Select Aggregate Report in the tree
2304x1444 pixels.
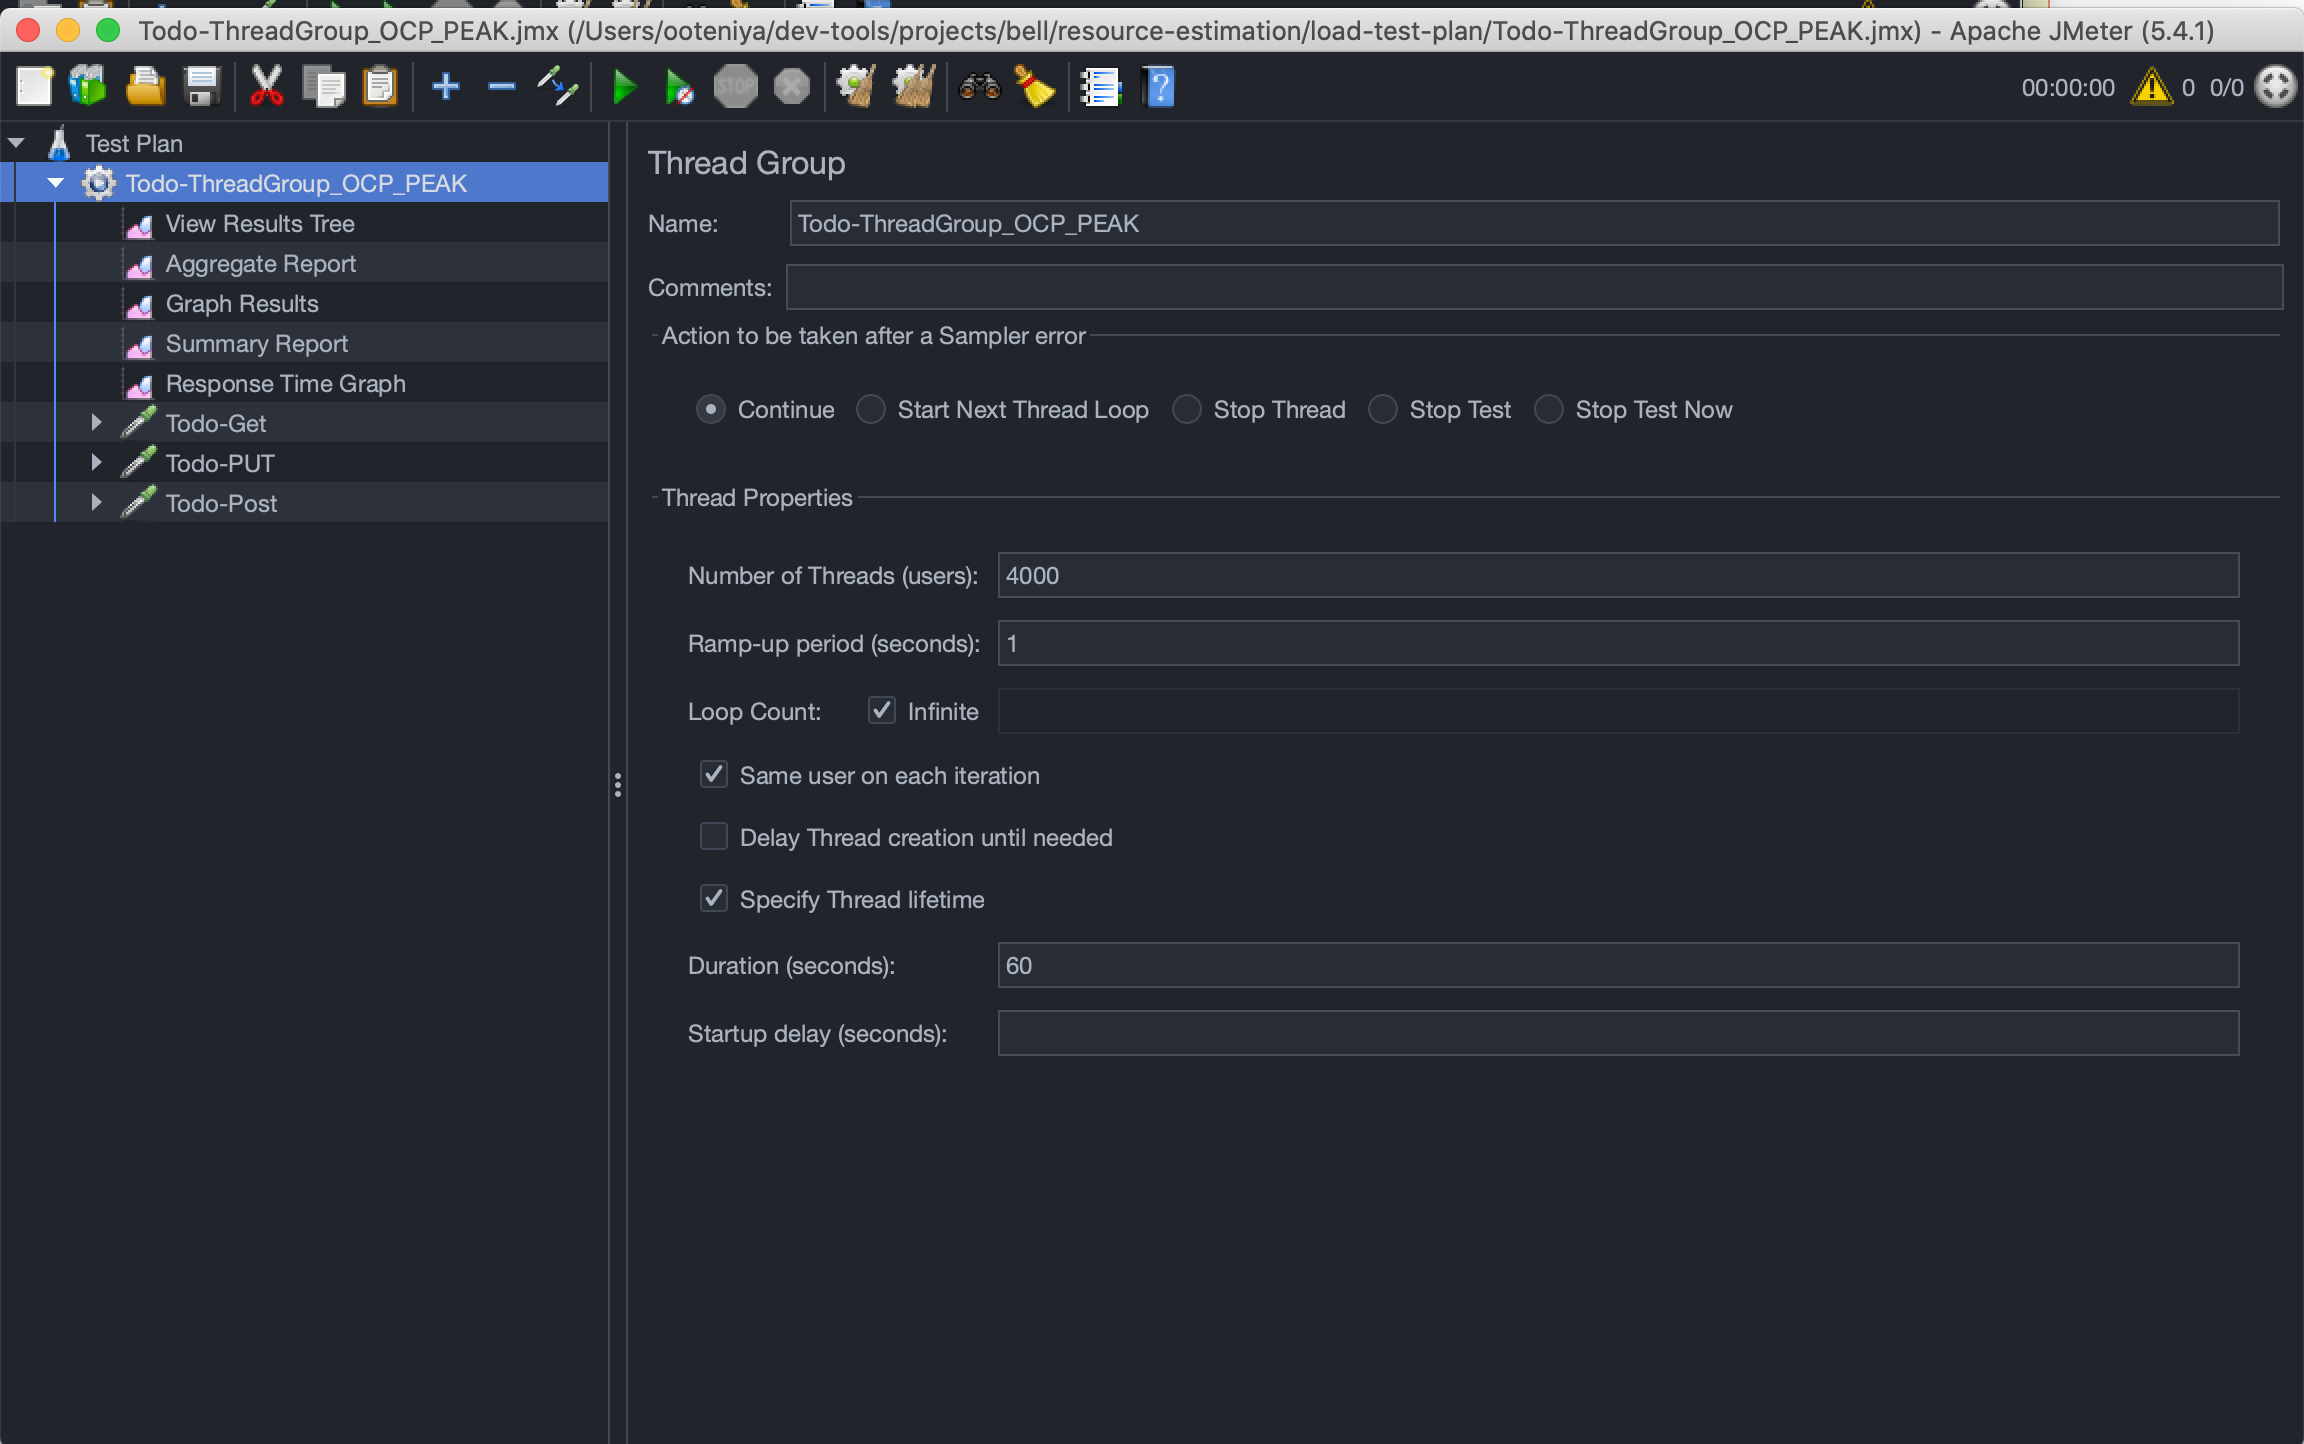260,264
